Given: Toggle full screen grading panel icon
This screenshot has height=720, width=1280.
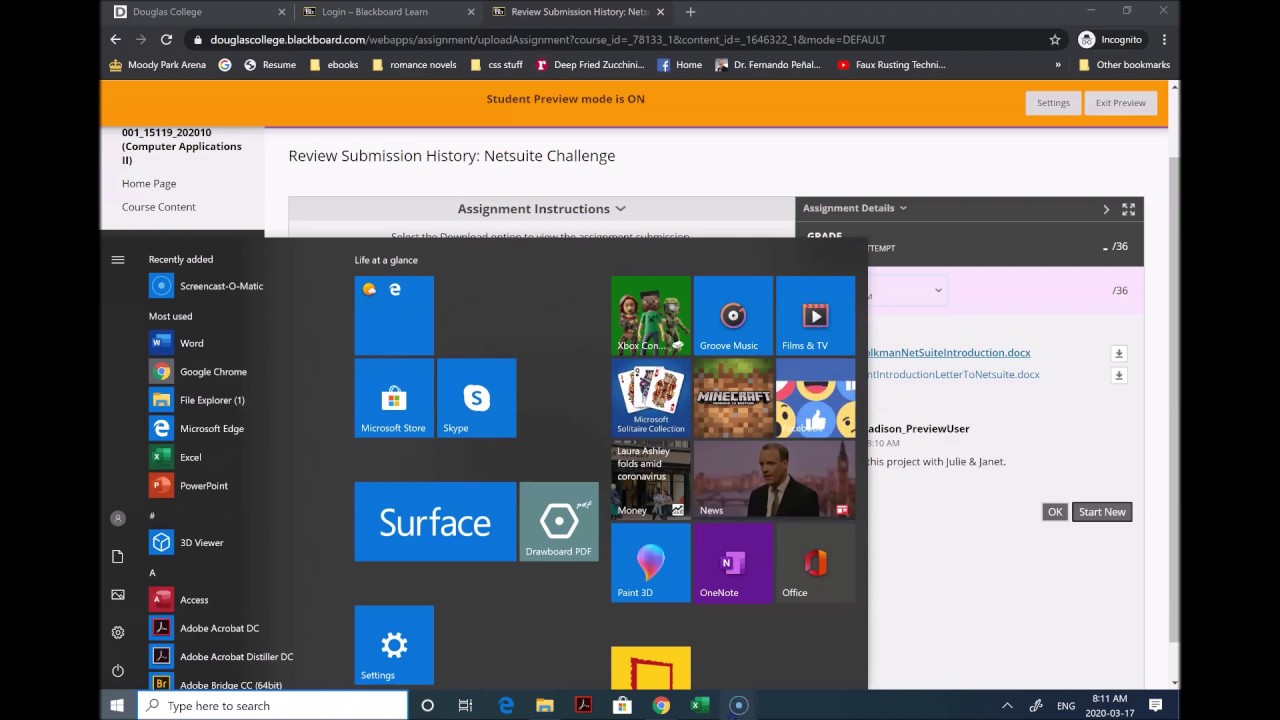Looking at the screenshot, I should click(1128, 209).
